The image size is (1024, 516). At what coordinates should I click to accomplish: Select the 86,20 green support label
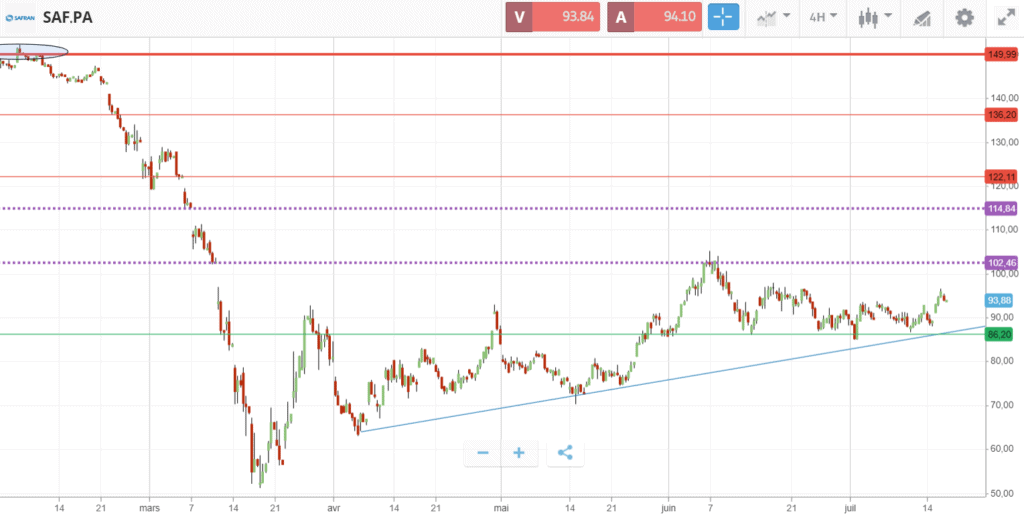click(1001, 334)
